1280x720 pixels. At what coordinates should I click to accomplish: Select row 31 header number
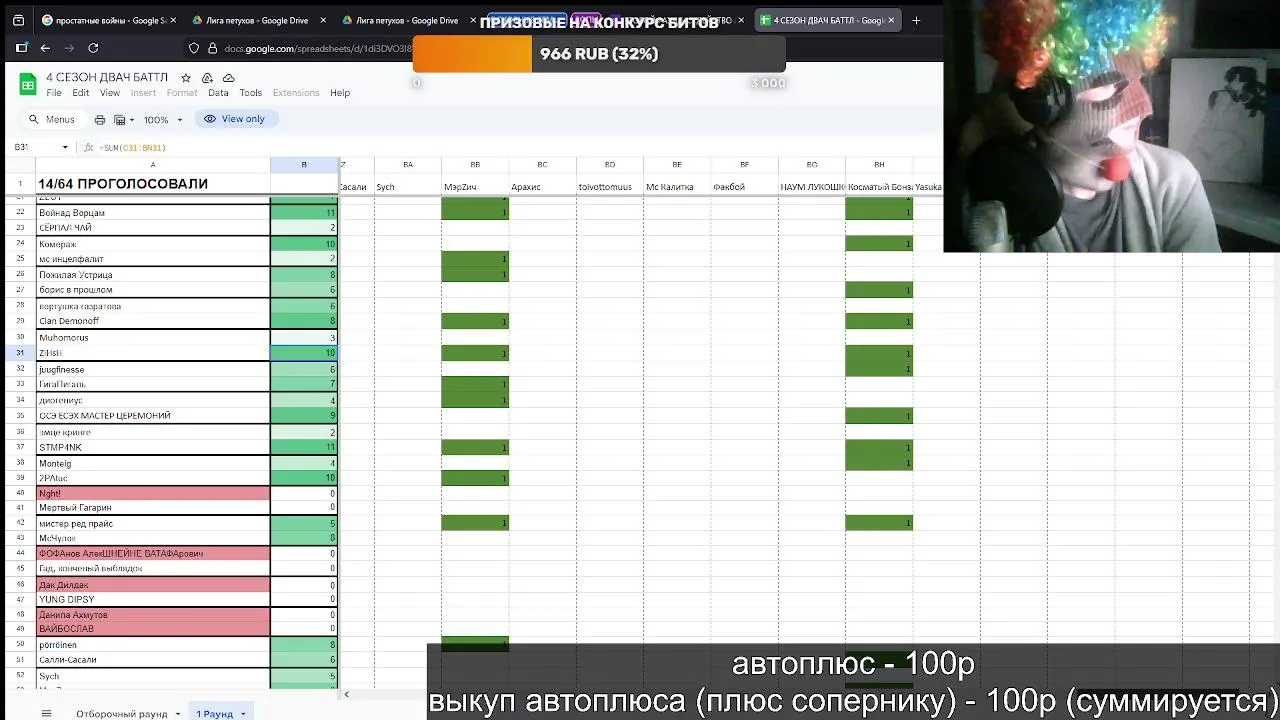tap(20, 353)
